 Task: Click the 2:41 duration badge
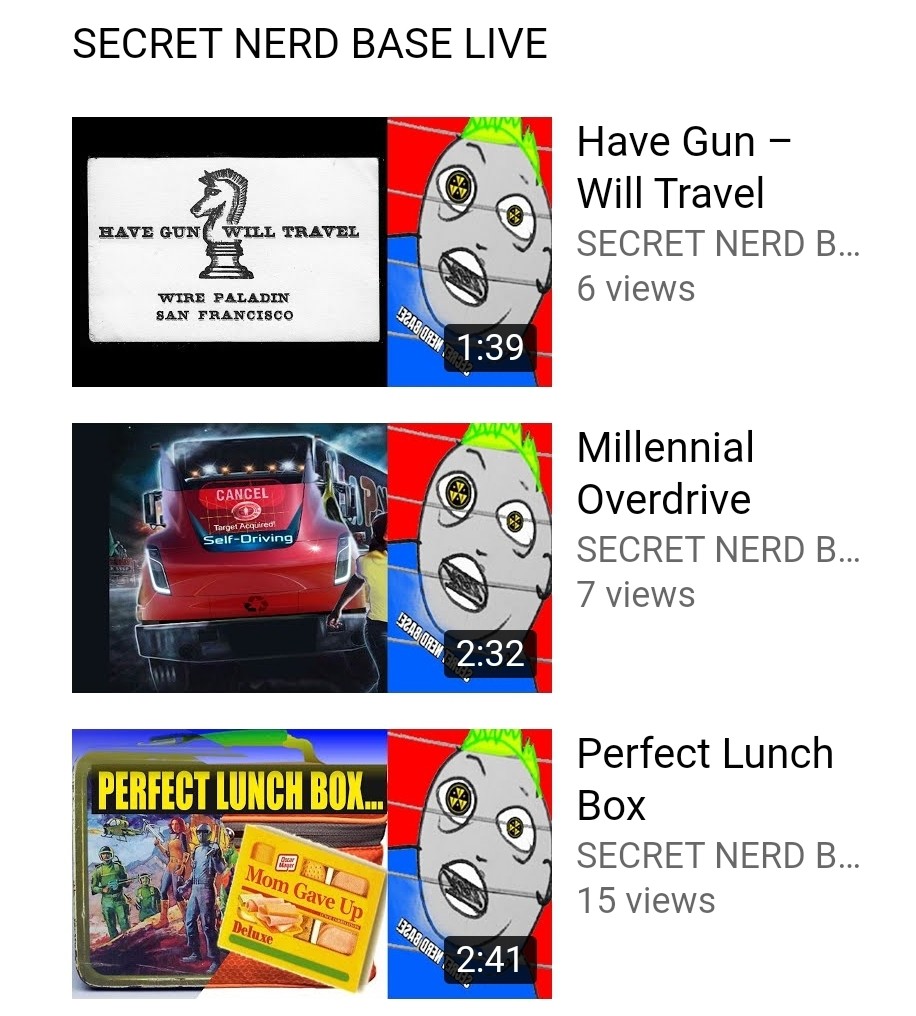490,958
